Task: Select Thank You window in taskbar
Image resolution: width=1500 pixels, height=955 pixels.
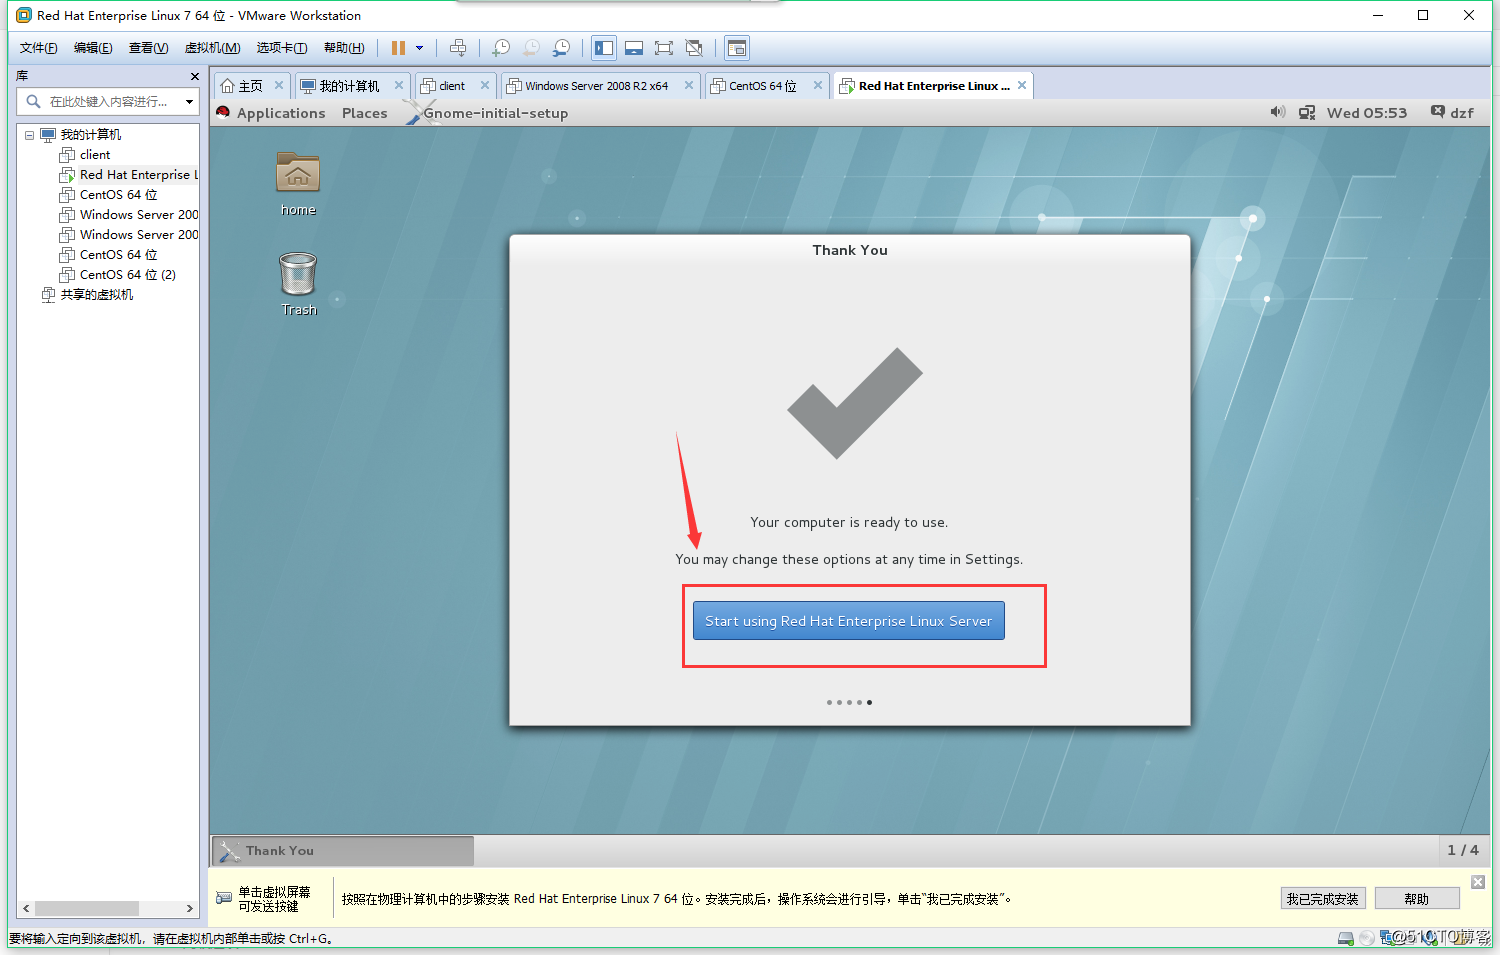Action: (x=343, y=851)
